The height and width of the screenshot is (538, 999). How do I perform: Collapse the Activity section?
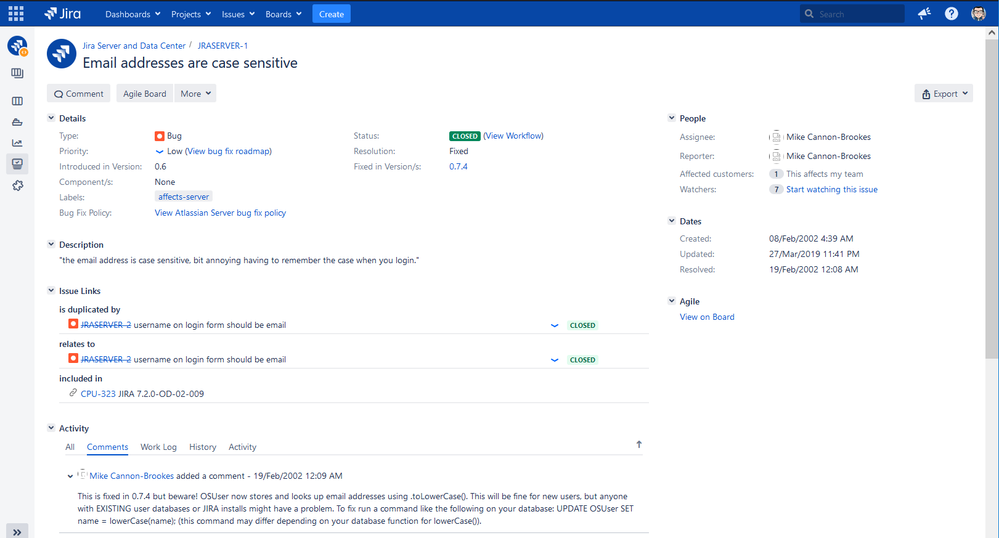coord(51,428)
